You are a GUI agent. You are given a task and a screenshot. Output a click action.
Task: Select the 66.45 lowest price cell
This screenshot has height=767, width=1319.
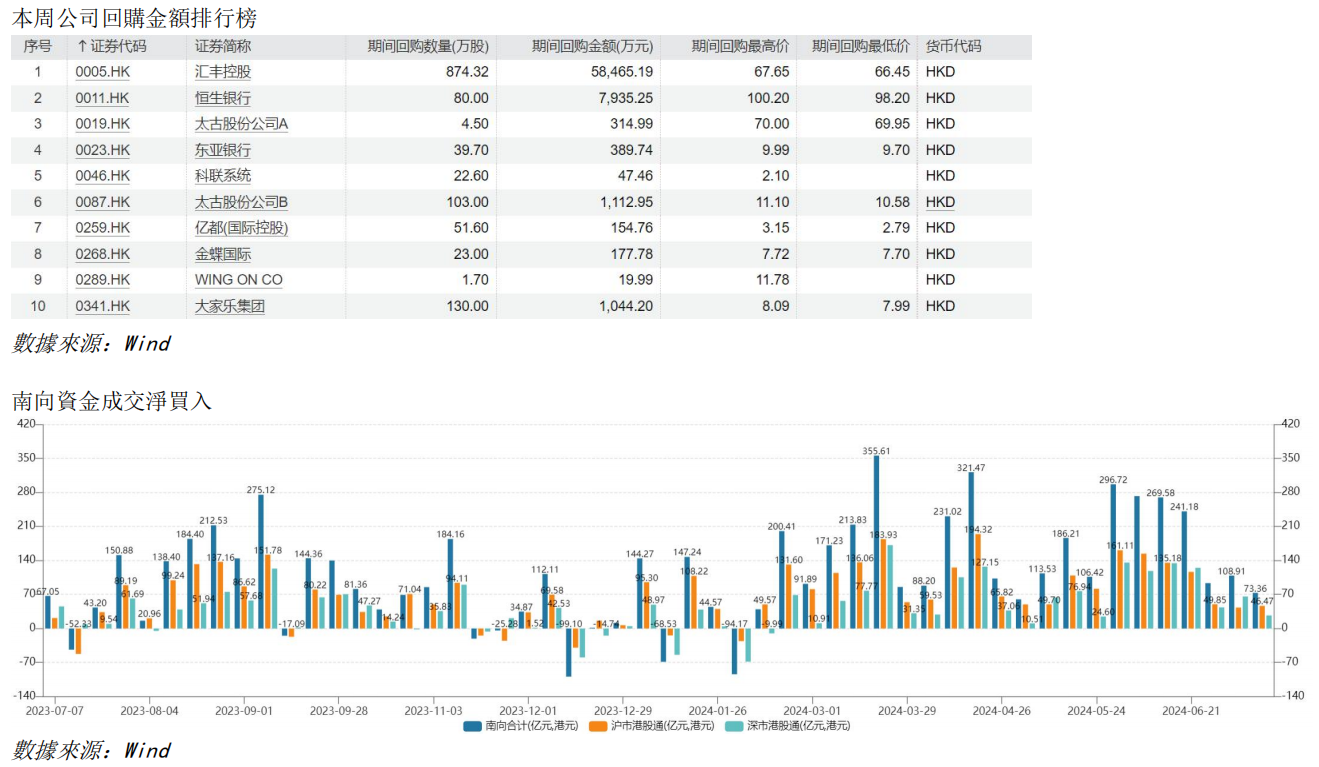tap(892, 72)
